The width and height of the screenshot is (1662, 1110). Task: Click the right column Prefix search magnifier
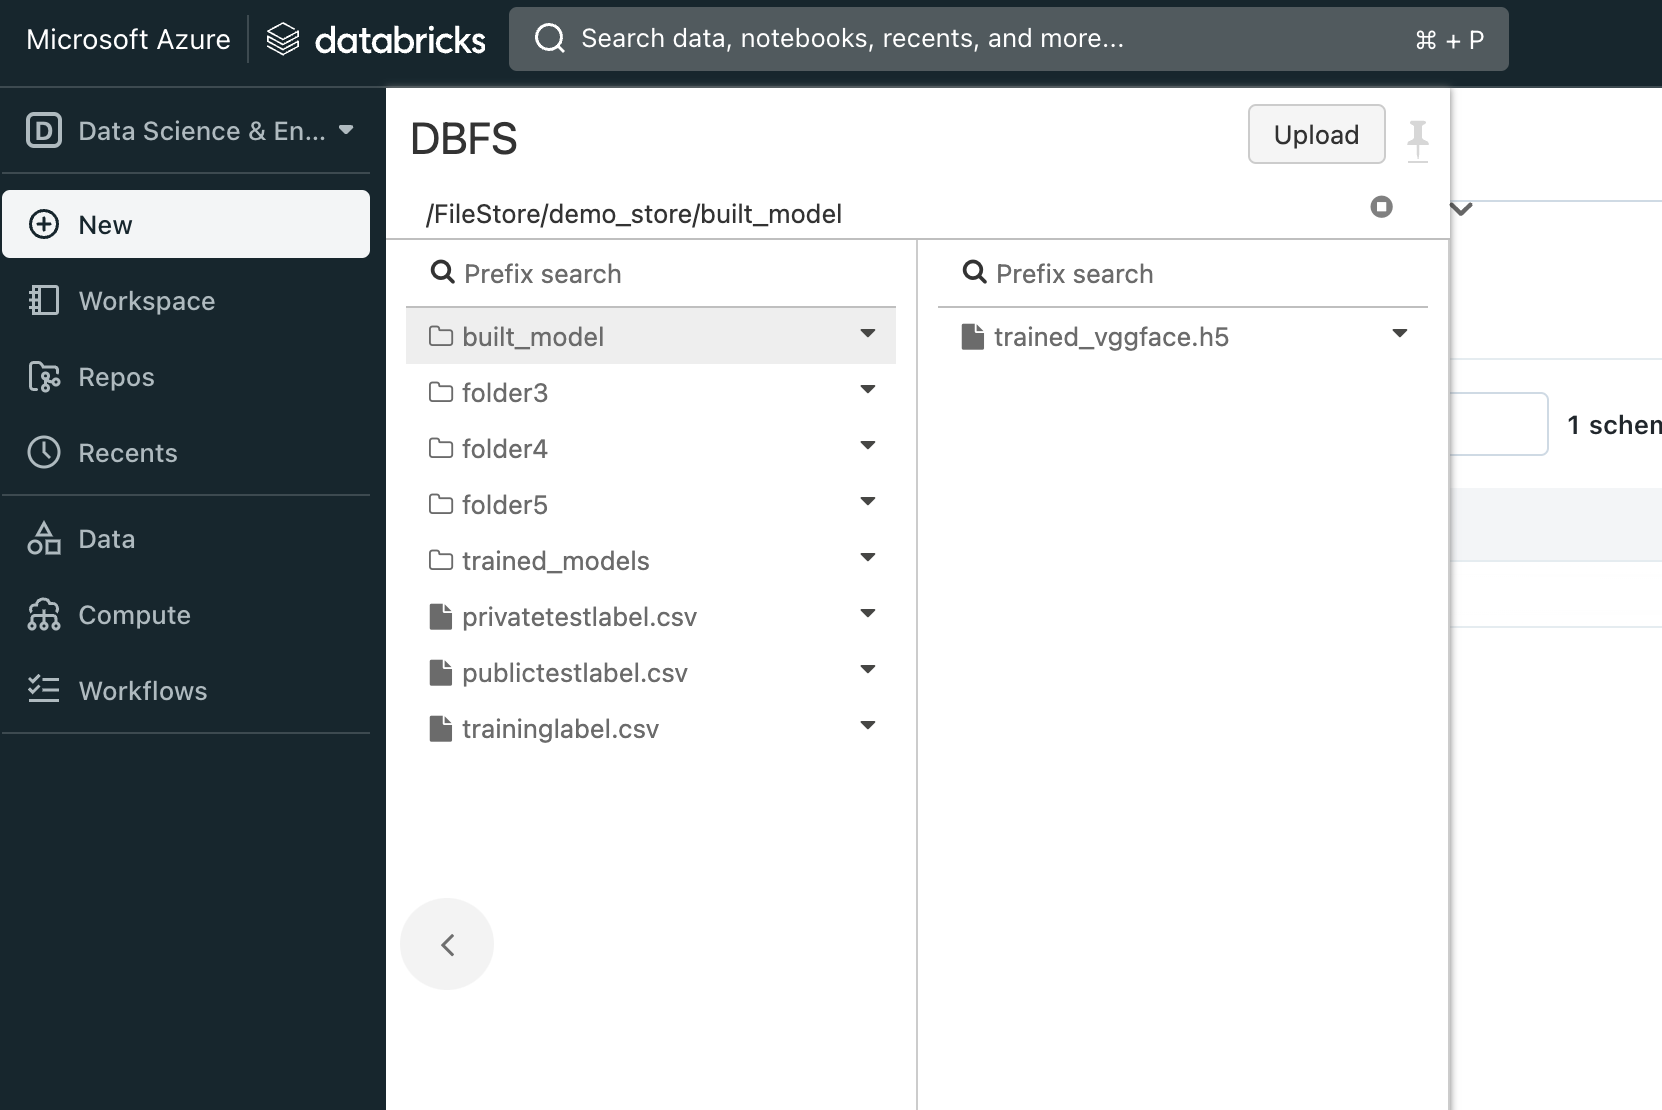click(974, 272)
